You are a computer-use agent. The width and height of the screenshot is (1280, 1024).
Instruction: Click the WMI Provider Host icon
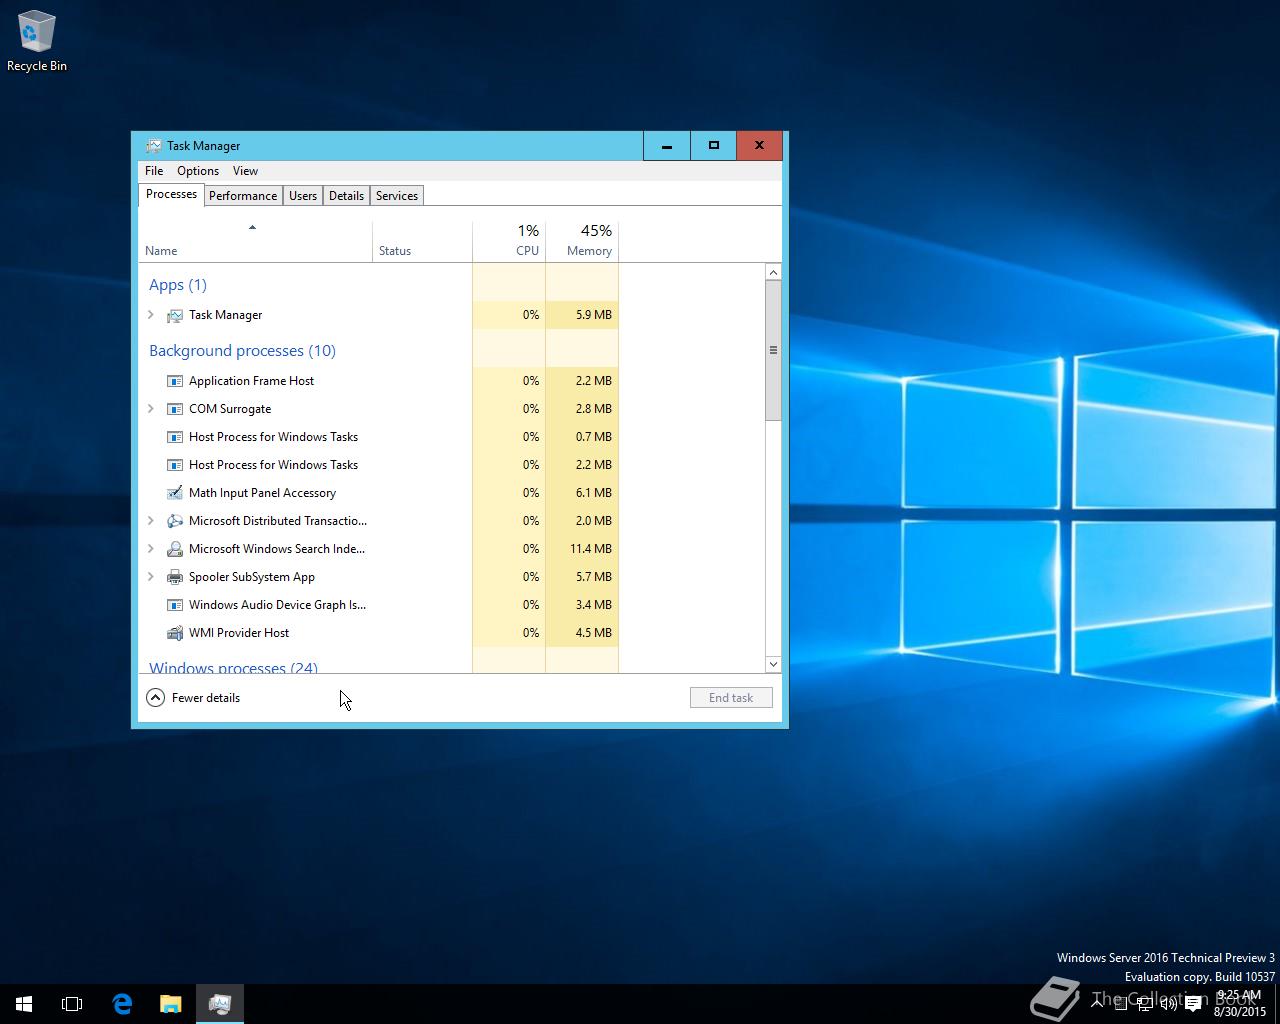175,633
